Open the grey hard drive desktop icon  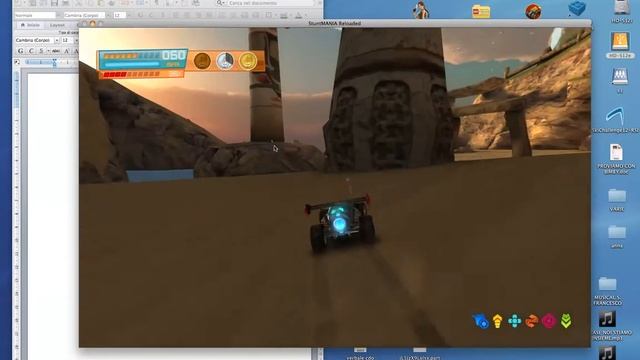pos(621,7)
